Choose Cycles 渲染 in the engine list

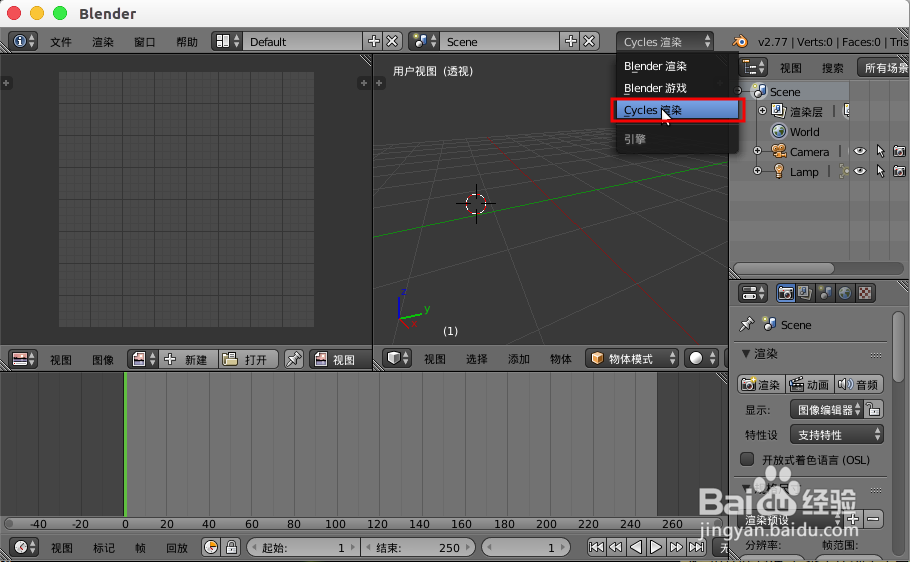[x=677, y=110]
